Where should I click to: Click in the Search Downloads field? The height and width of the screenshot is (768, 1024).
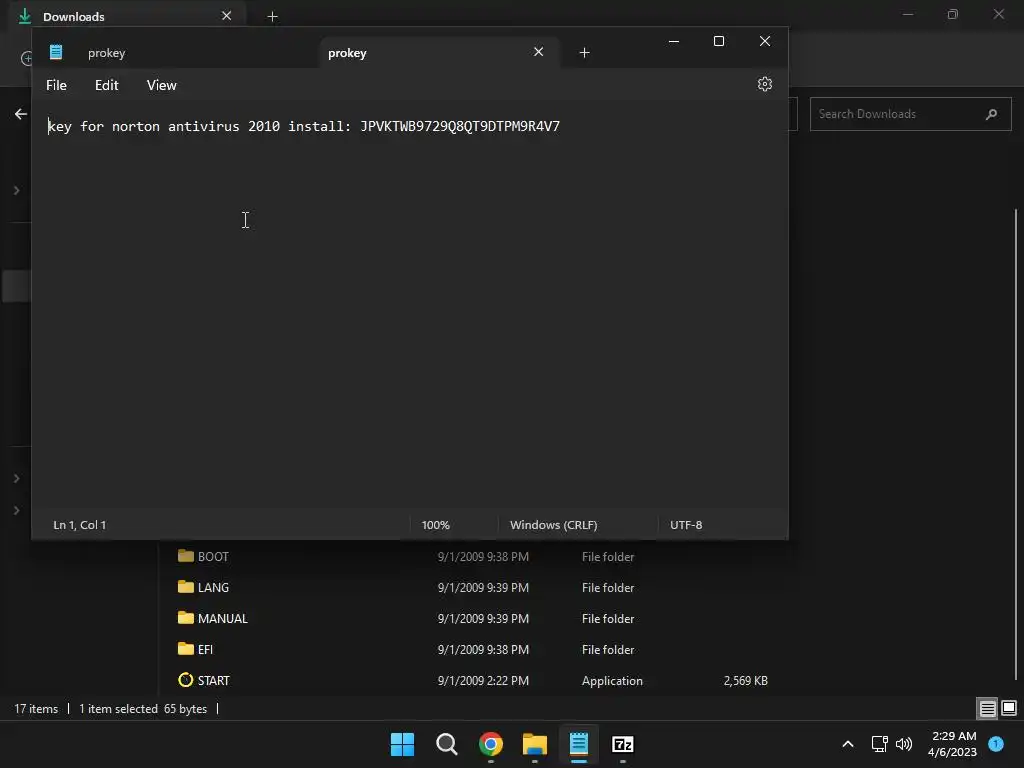[x=910, y=114]
